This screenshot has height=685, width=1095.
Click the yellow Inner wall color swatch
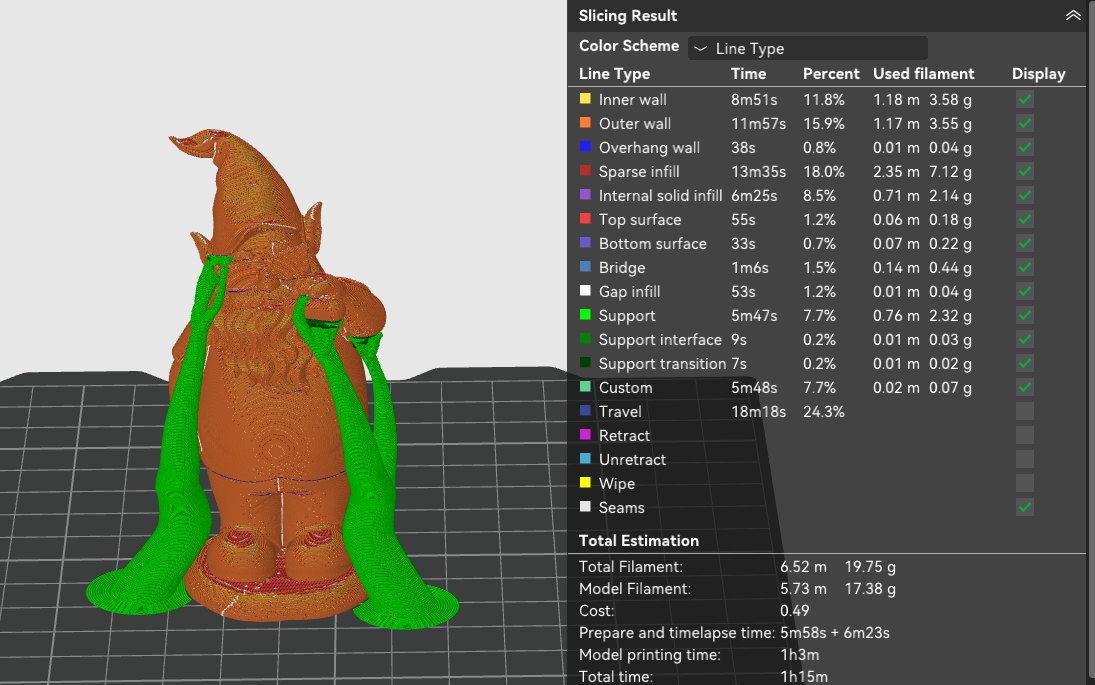(584, 99)
